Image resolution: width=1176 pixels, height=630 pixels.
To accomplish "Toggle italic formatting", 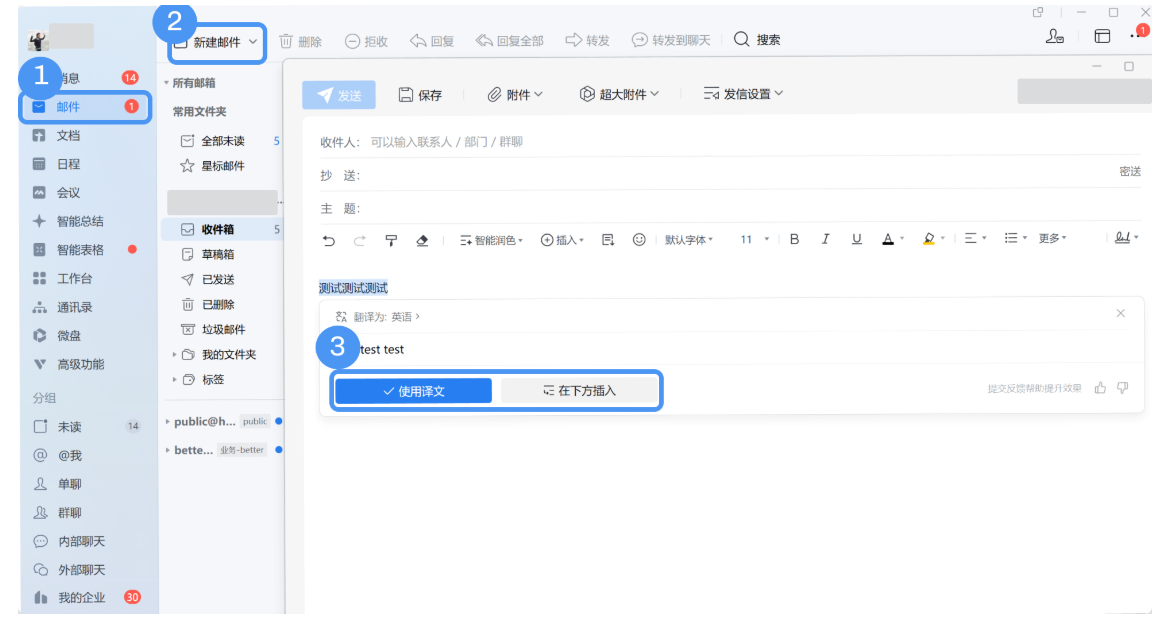I will click(825, 239).
